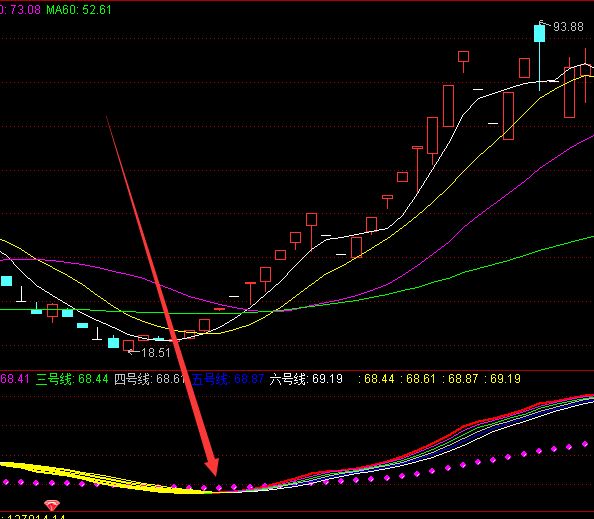This screenshot has width=594, height=519.
Task: Click the yellow 68.87 value
Action: pyautogui.click(x=463, y=379)
